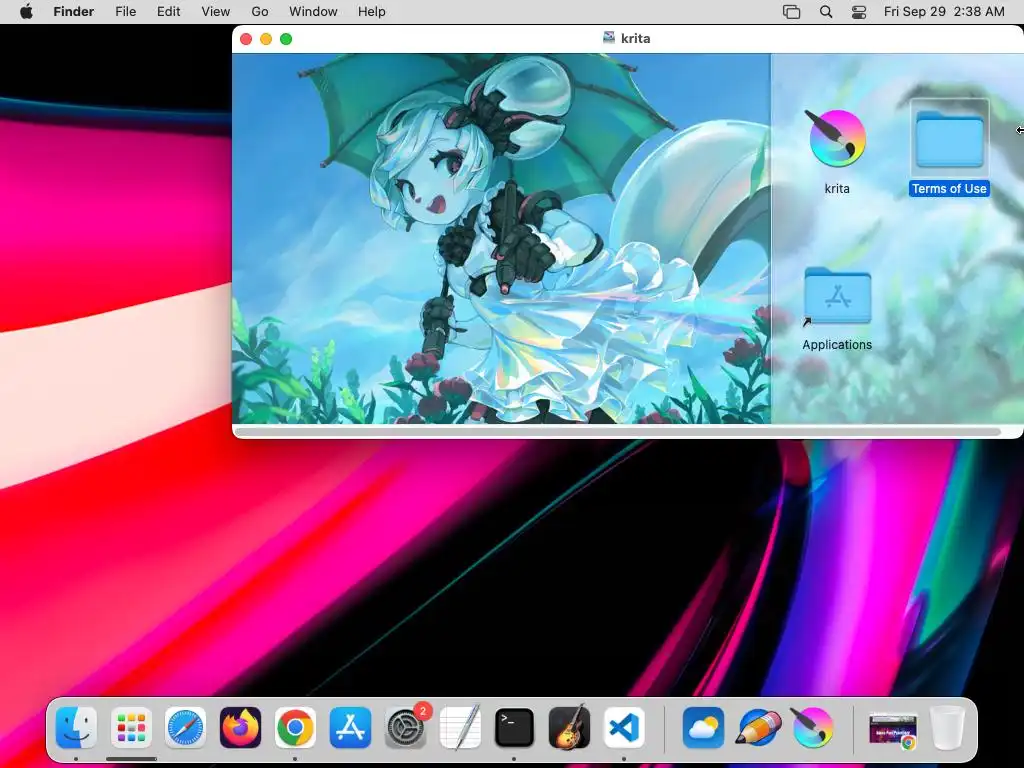Open Terminal from the Dock
The image size is (1024, 768).
tap(515, 727)
